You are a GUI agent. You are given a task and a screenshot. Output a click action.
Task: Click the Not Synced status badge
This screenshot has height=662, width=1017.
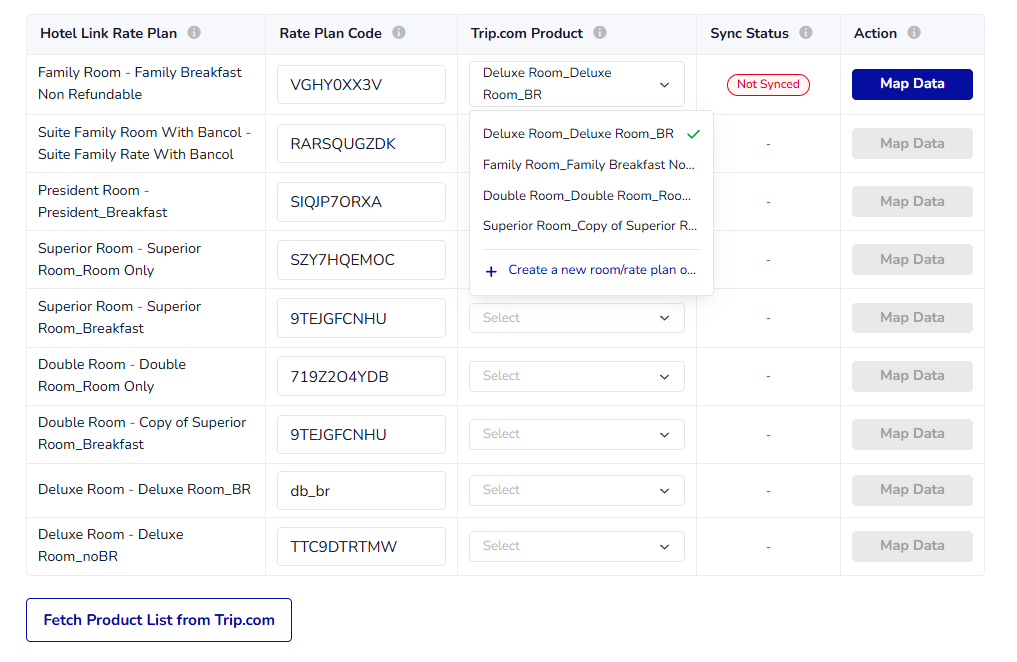tap(768, 85)
